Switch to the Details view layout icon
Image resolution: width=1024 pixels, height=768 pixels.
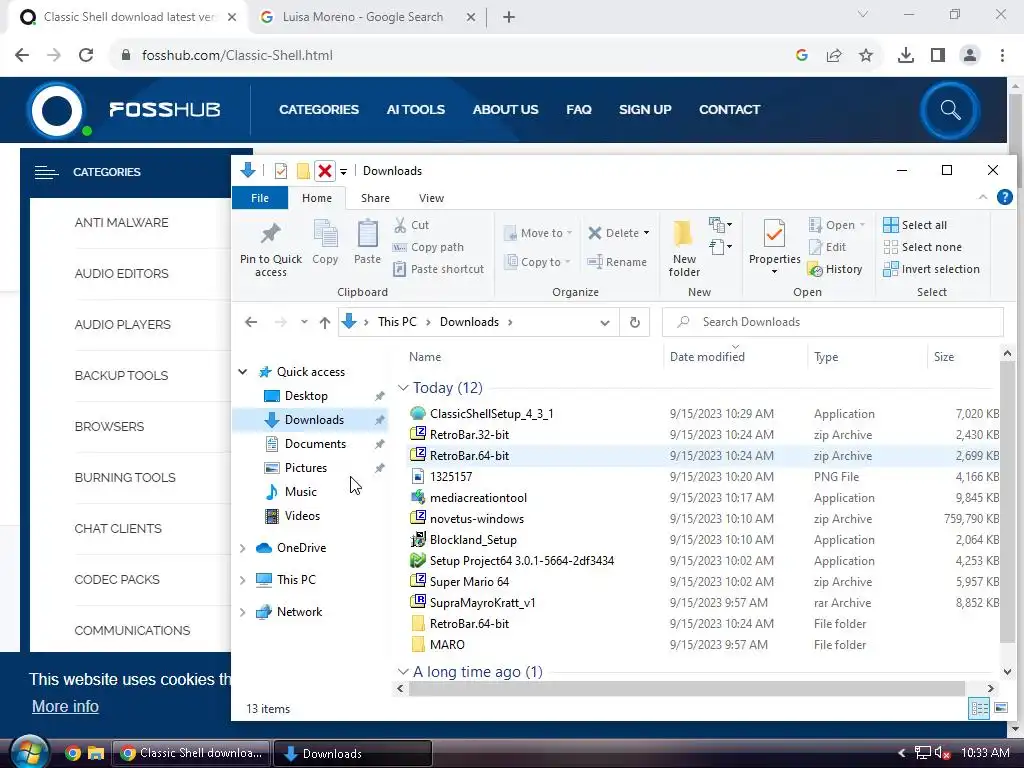point(978,708)
